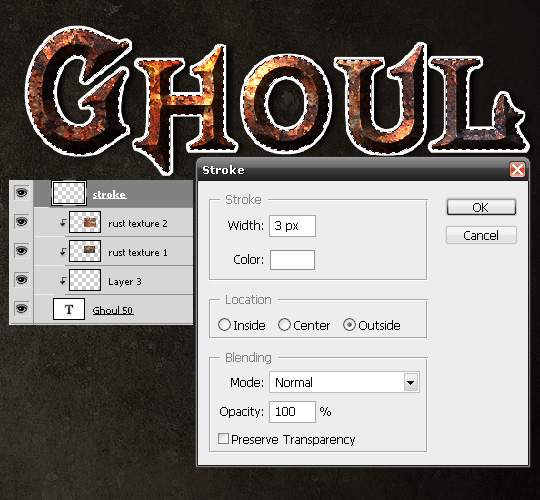Image resolution: width=540 pixels, height=500 pixels.
Task: Cancel the Stroke dialog
Action: (481, 236)
